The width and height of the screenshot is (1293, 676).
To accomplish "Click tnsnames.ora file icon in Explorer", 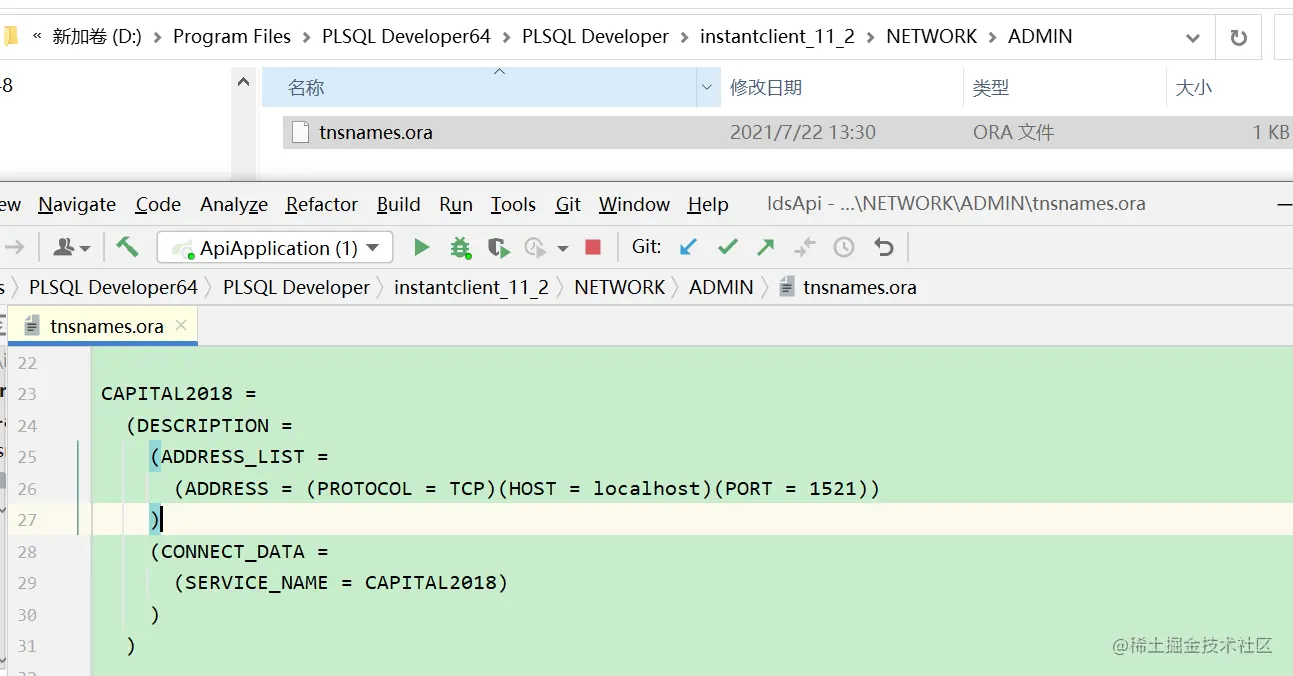I will click(300, 132).
